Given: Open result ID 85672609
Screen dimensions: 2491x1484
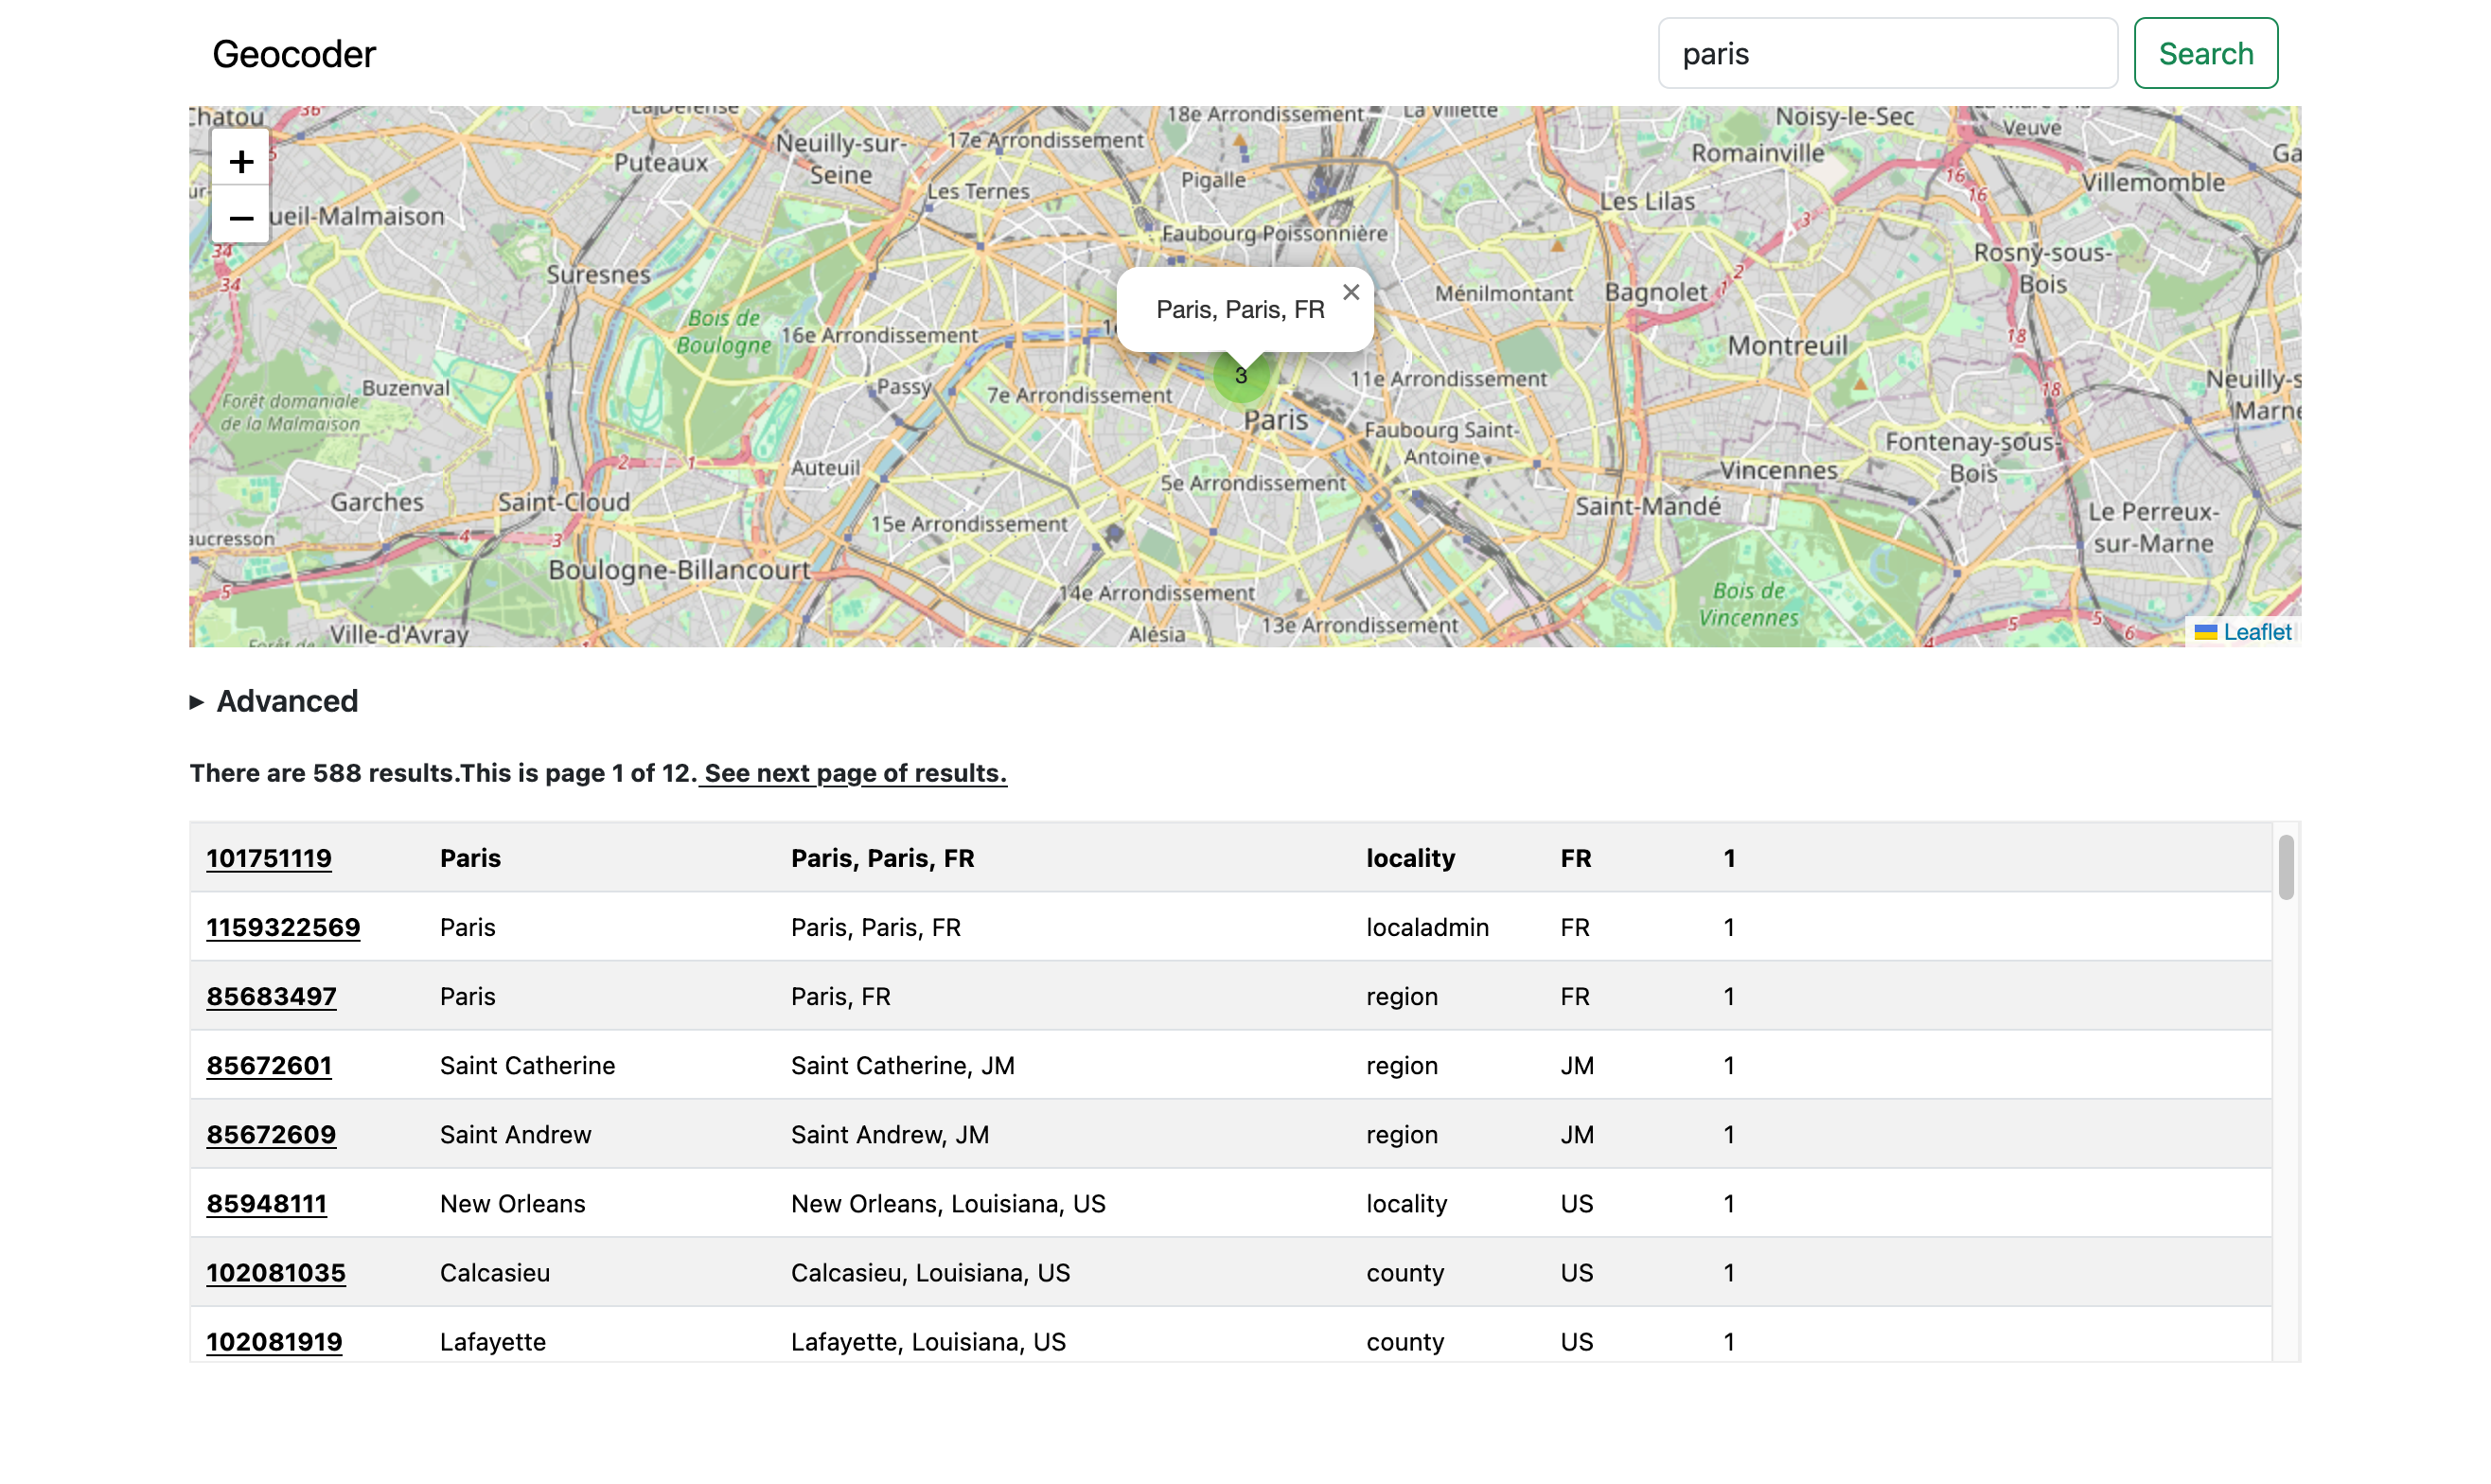Looking at the screenshot, I should click(x=271, y=1134).
